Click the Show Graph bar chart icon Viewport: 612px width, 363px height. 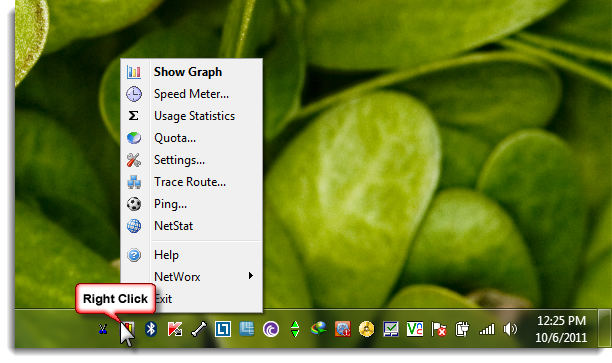tap(133, 72)
